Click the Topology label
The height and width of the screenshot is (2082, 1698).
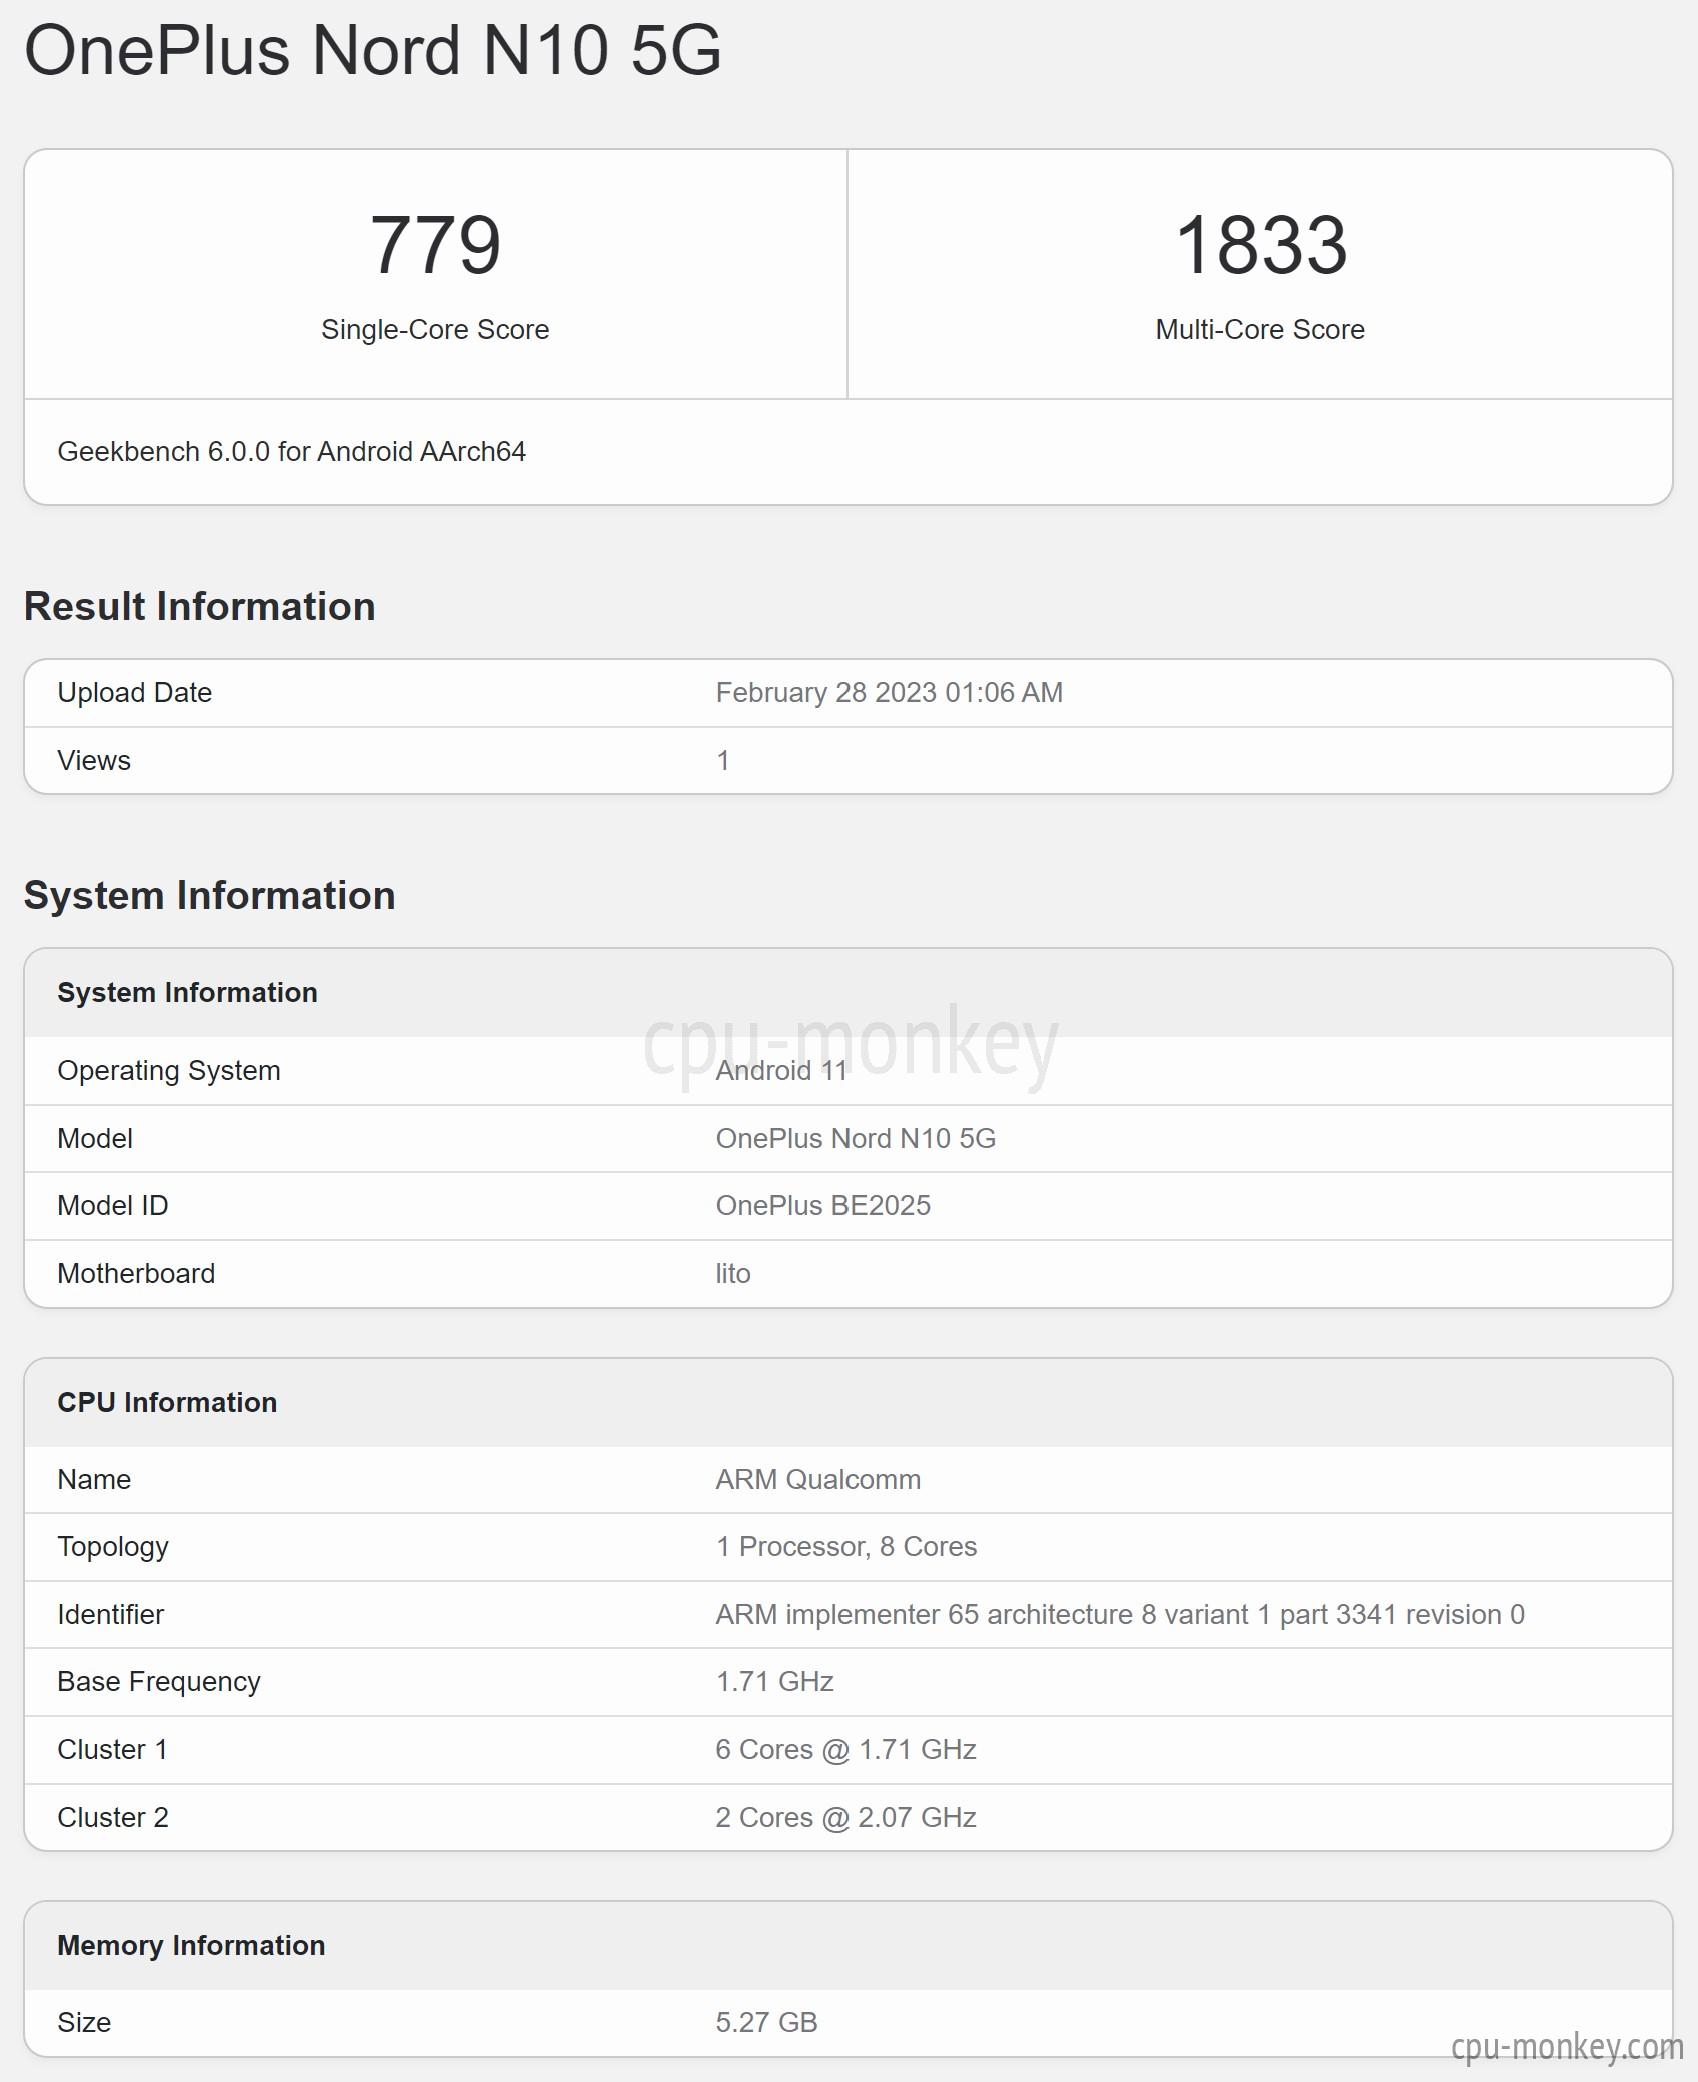point(113,1548)
